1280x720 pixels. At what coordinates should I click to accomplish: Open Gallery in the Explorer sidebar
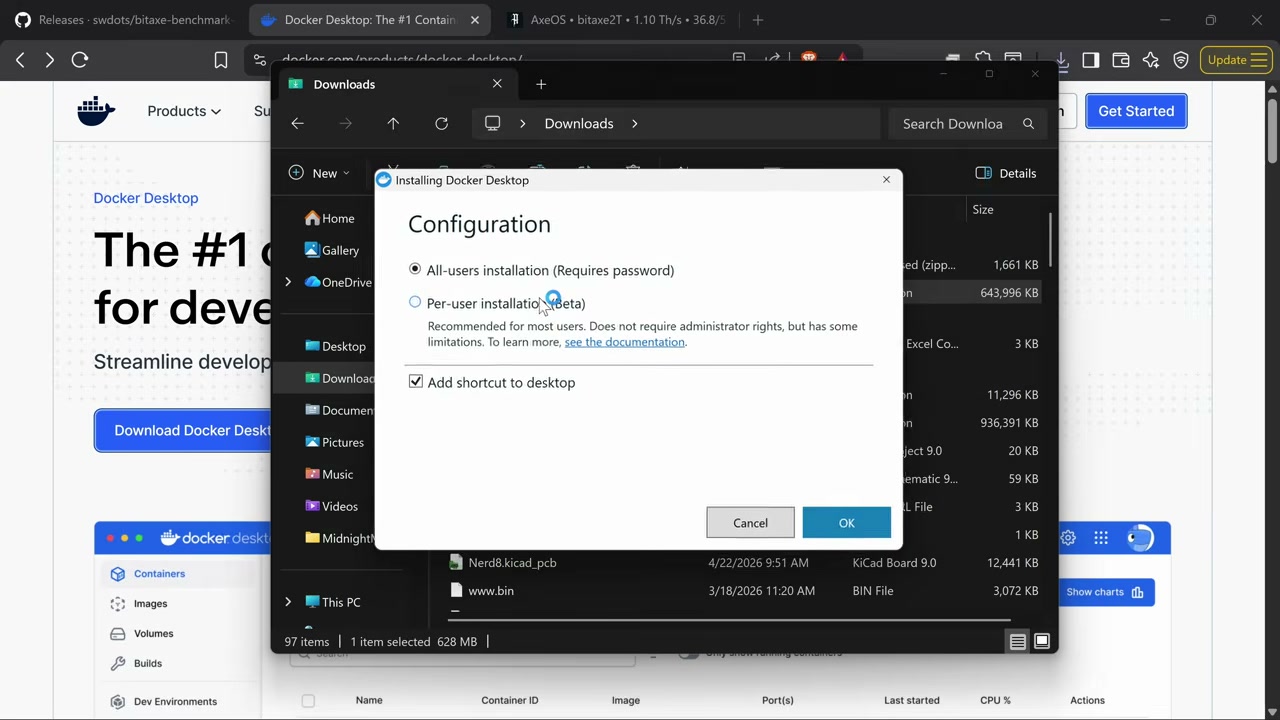point(332,250)
